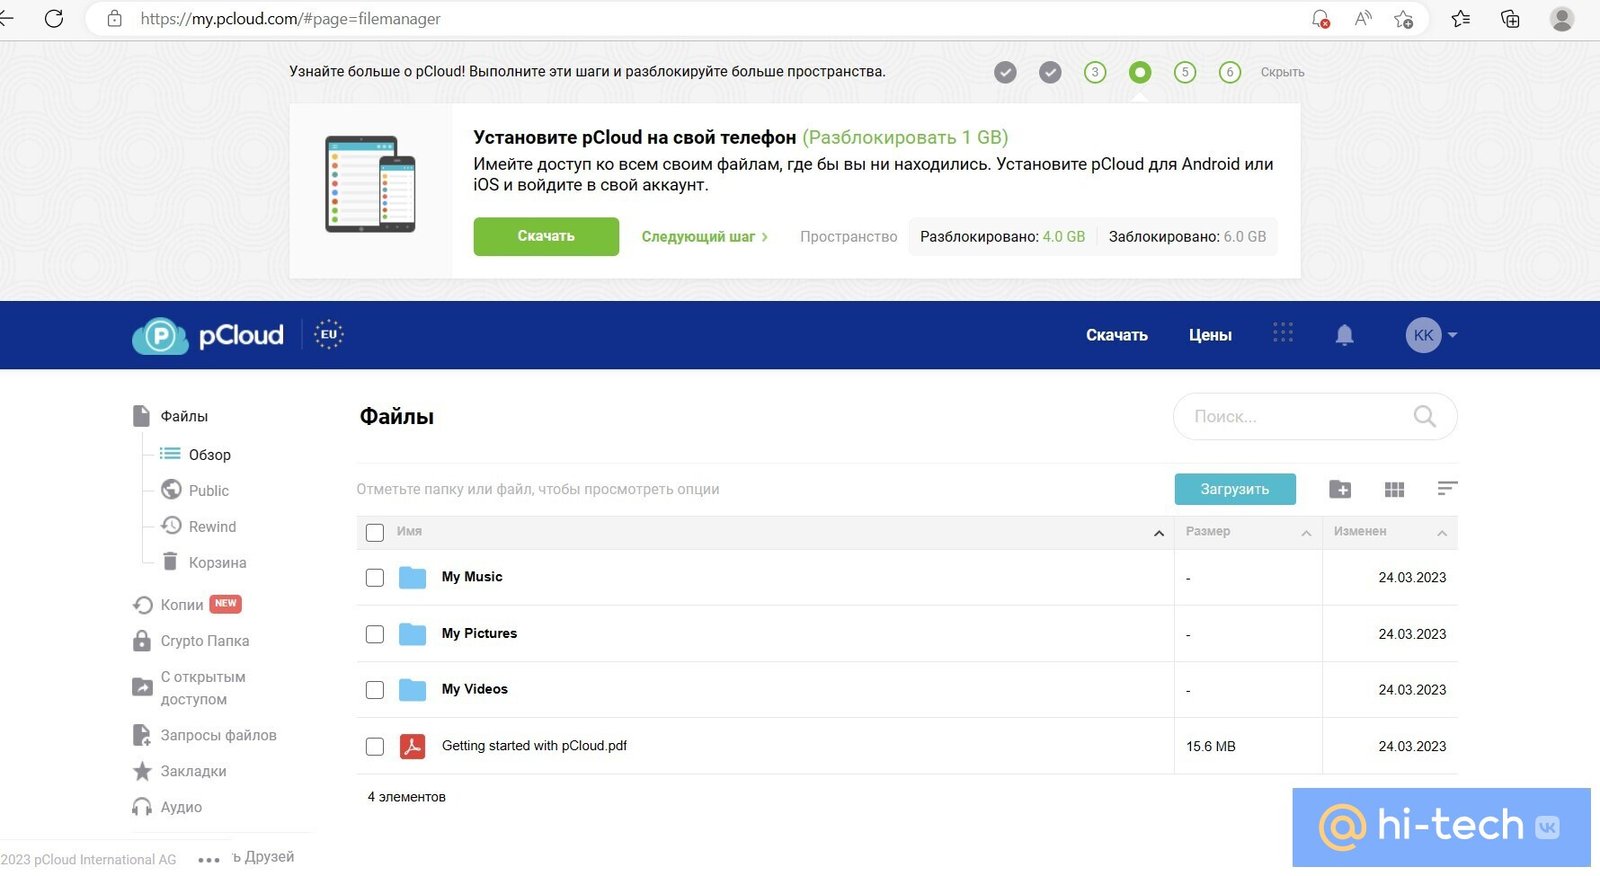This screenshot has width=1600, height=876.
Task: Open the sort options icon
Action: 1447,488
